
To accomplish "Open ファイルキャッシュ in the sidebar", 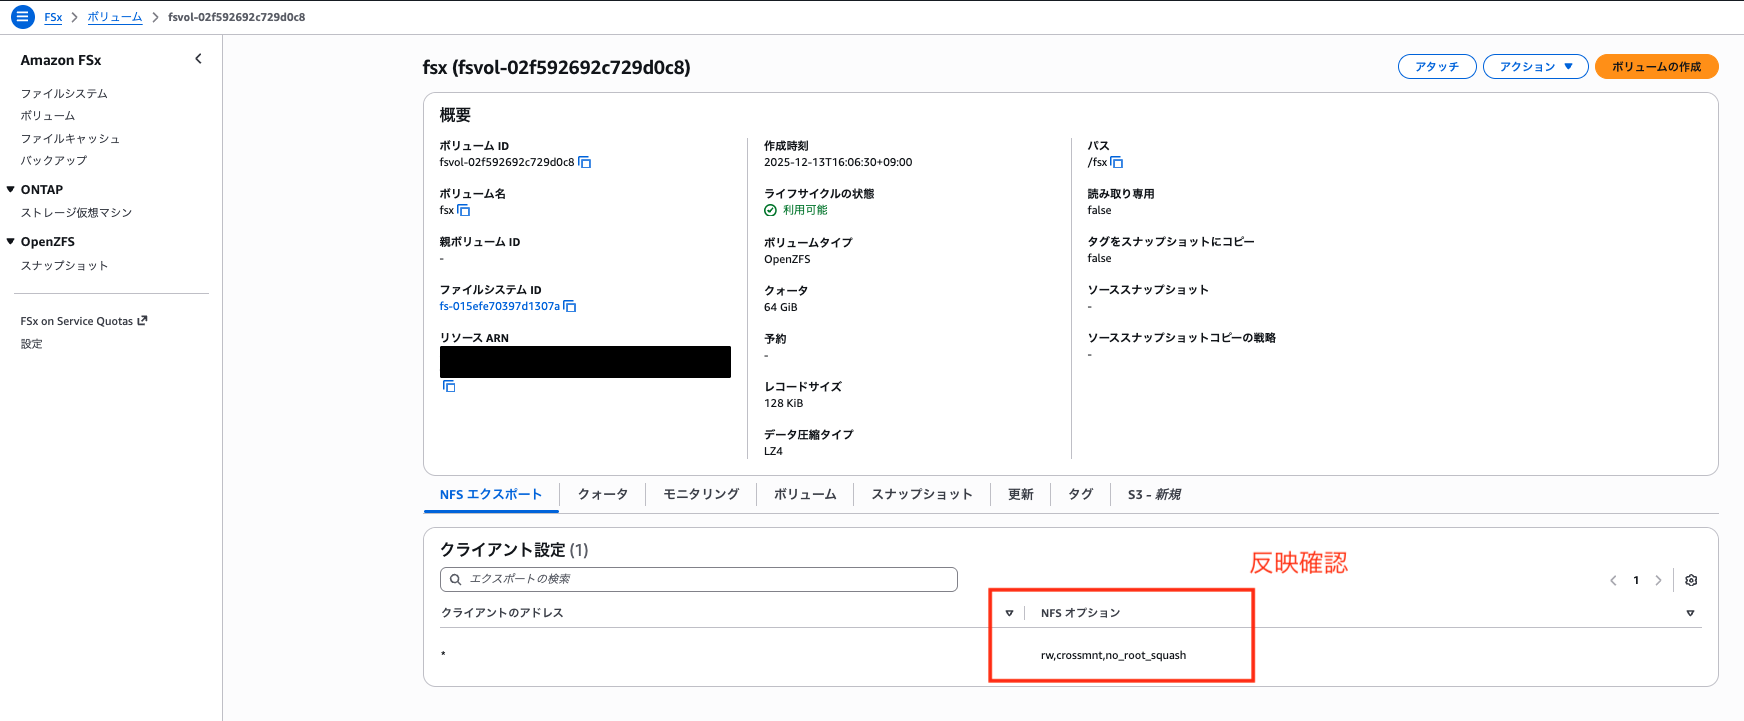I will (70, 139).
